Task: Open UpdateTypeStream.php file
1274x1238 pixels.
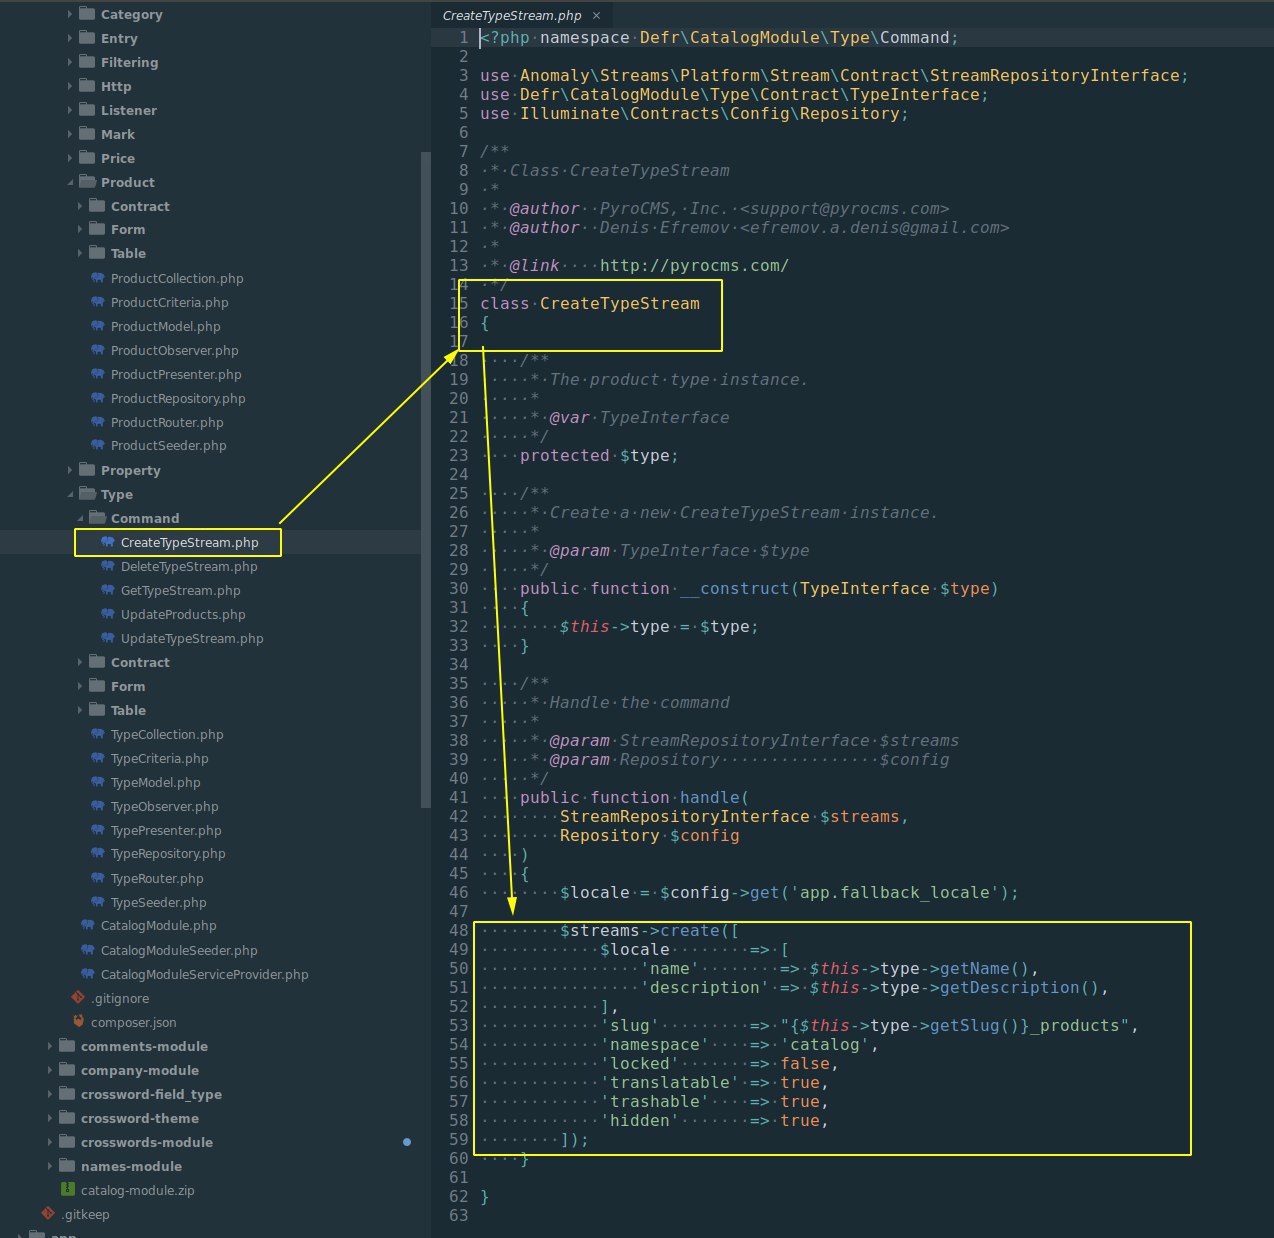Action: coord(192,638)
